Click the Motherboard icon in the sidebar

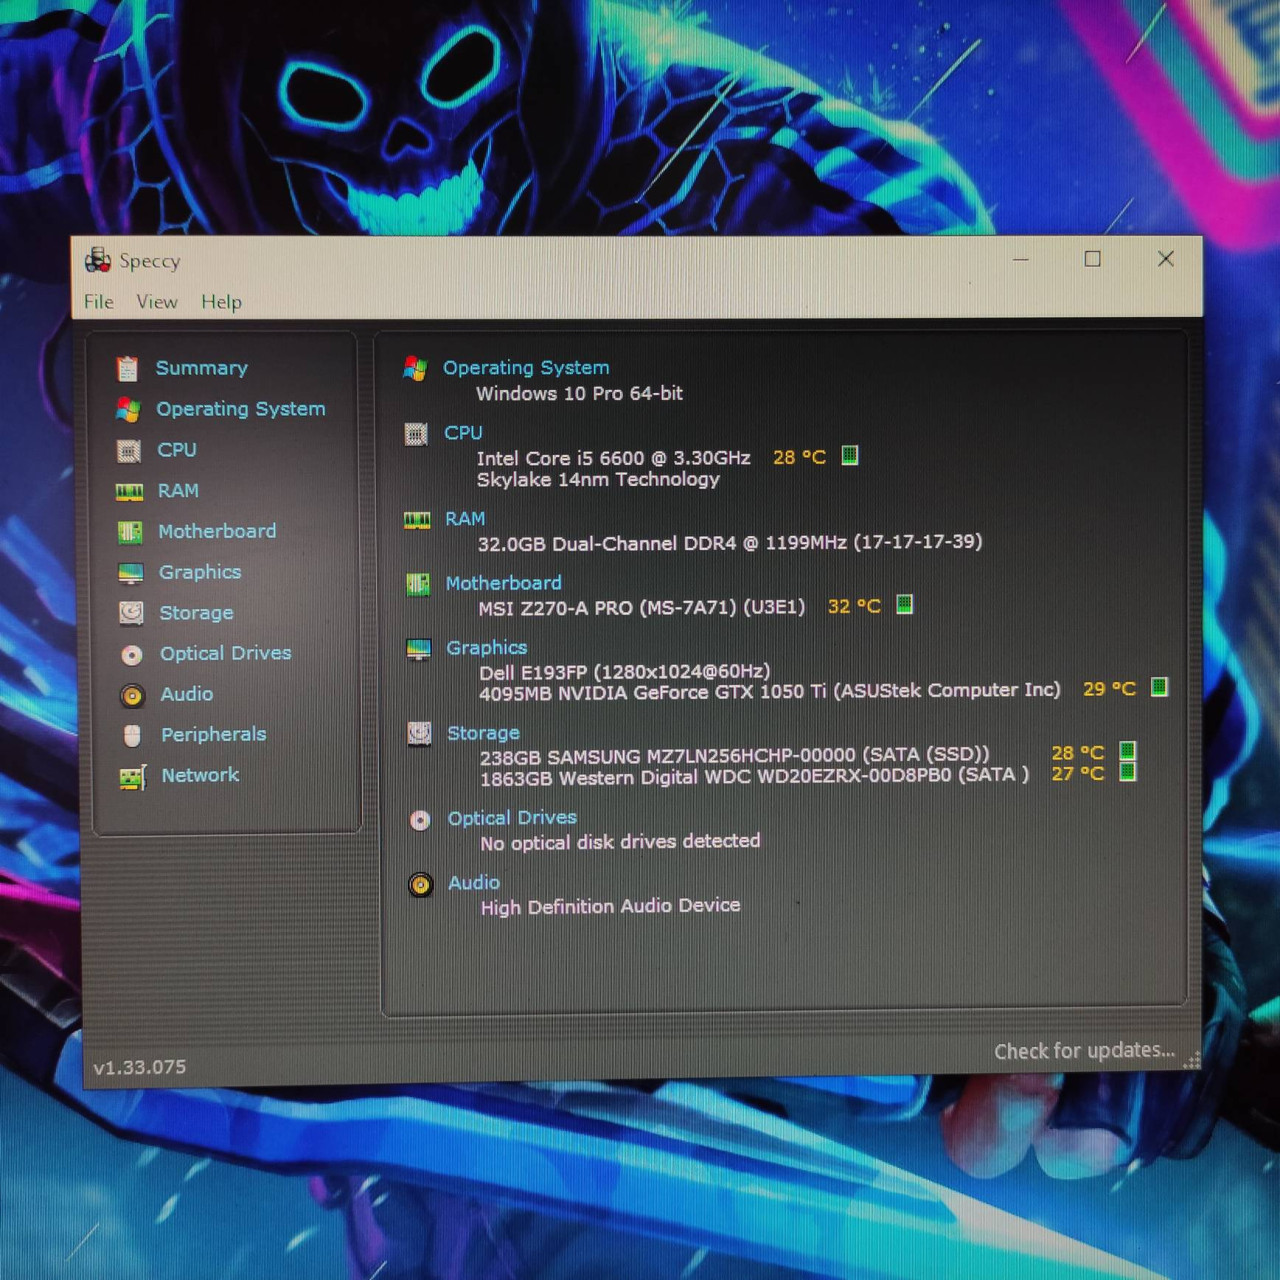click(130, 532)
